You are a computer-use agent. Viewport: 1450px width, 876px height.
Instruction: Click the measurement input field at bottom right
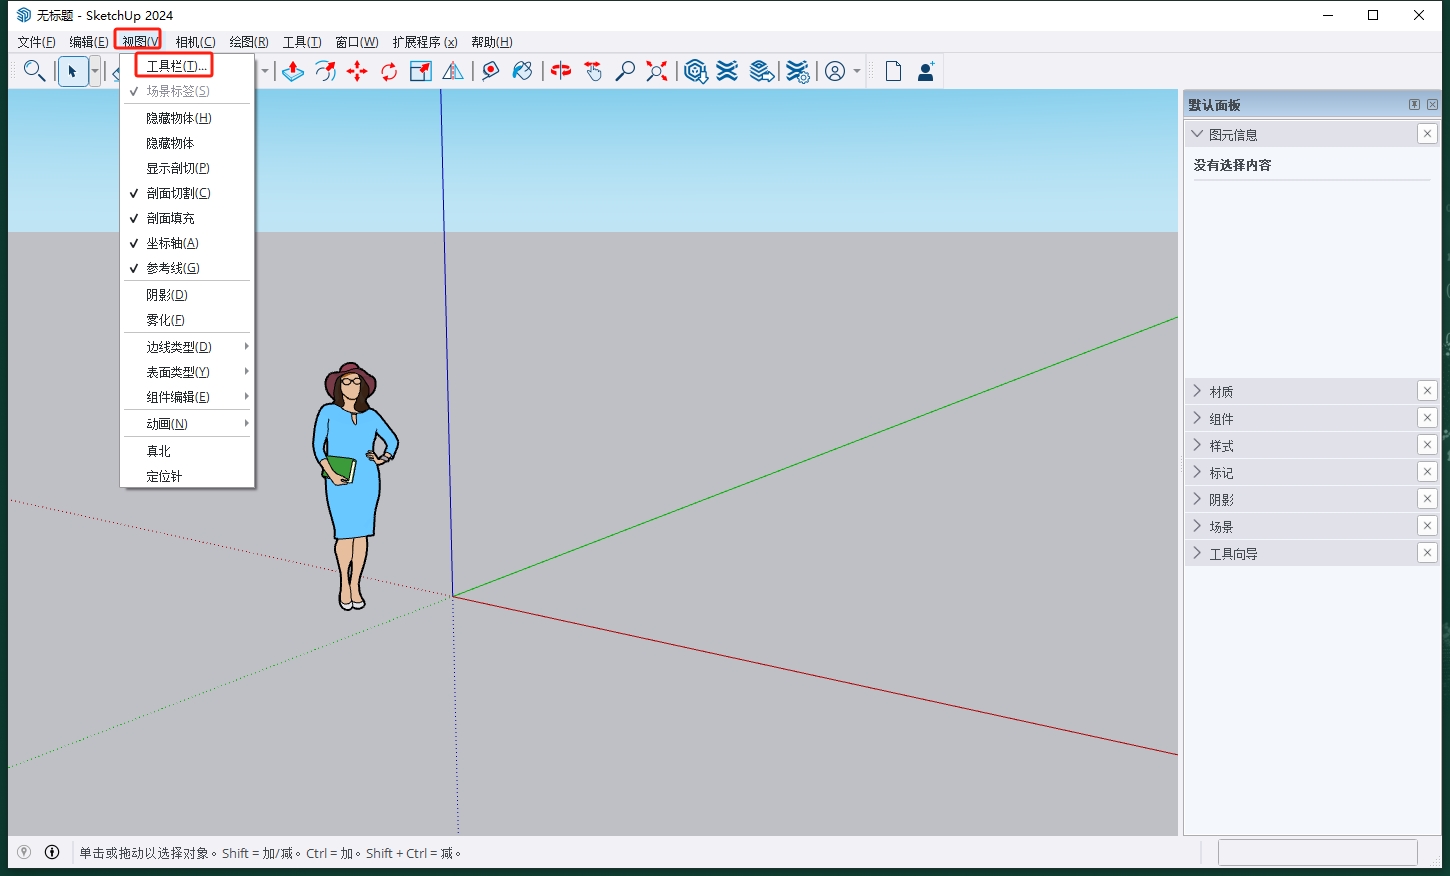(x=1318, y=852)
